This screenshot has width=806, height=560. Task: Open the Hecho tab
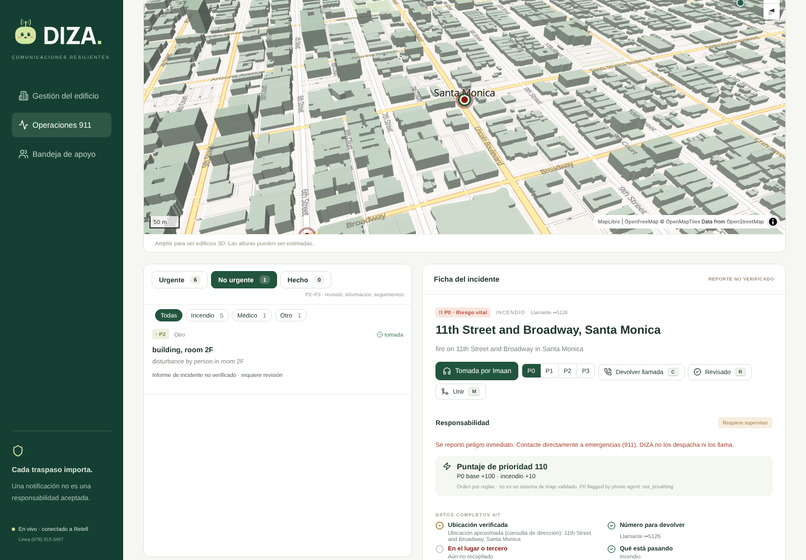point(305,280)
